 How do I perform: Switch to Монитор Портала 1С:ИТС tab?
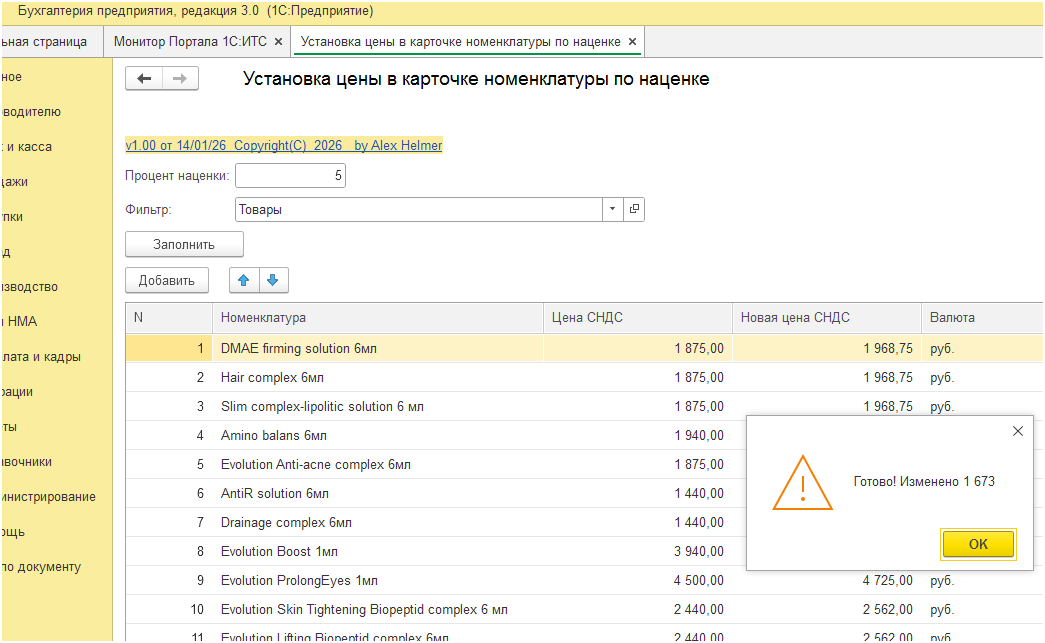[x=189, y=42]
